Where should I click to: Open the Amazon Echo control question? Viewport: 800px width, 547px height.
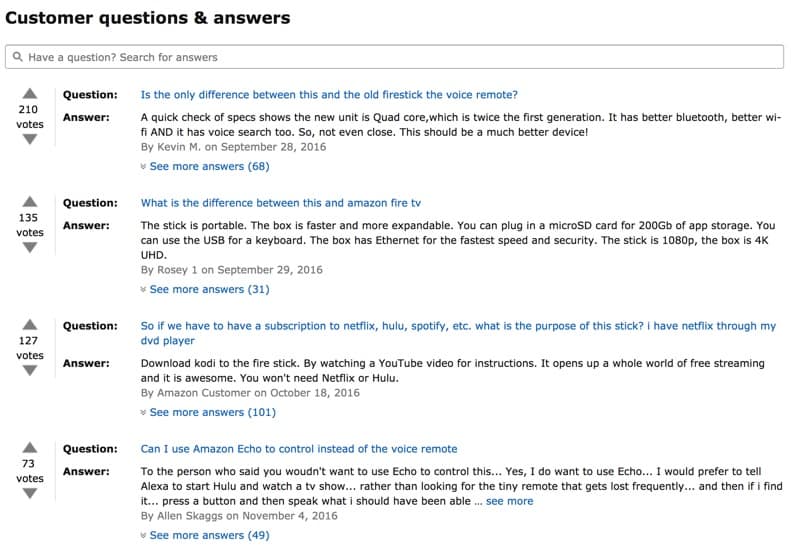point(299,449)
